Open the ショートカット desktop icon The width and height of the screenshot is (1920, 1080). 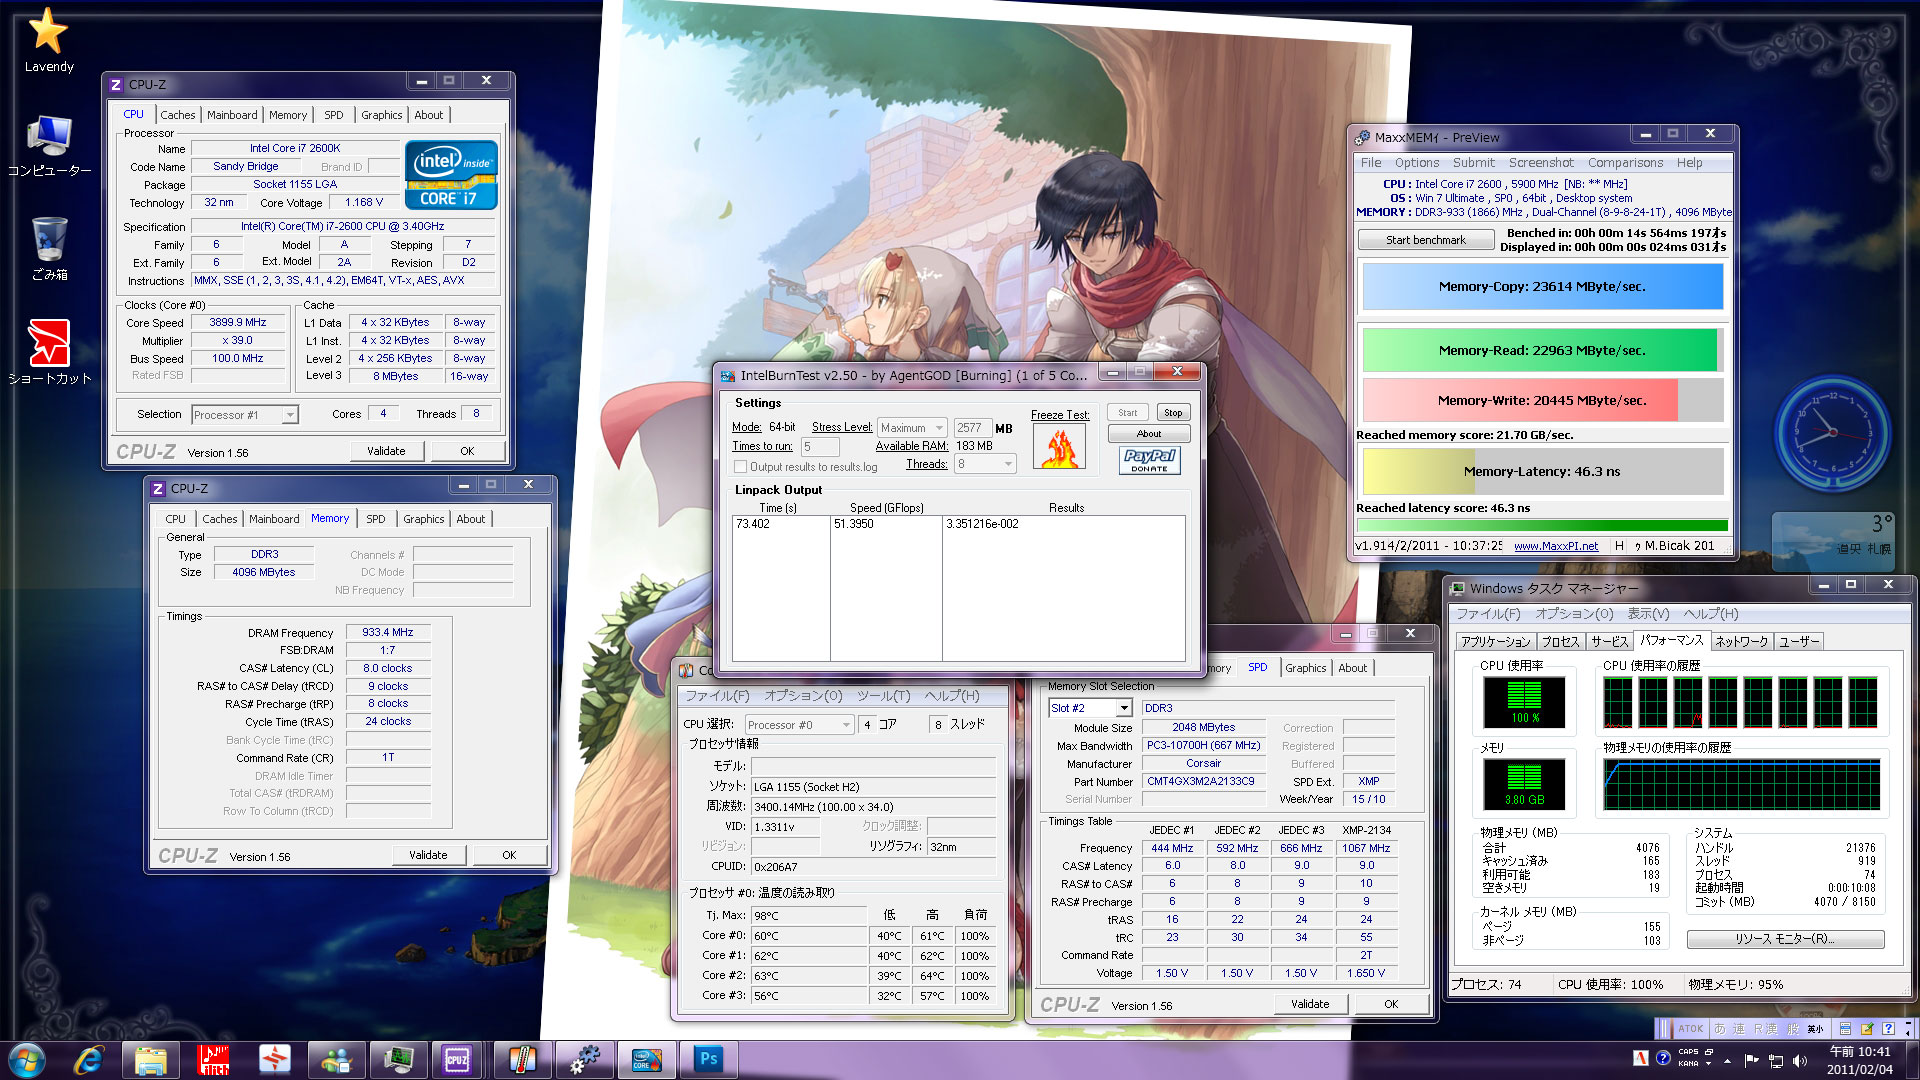tap(48, 352)
